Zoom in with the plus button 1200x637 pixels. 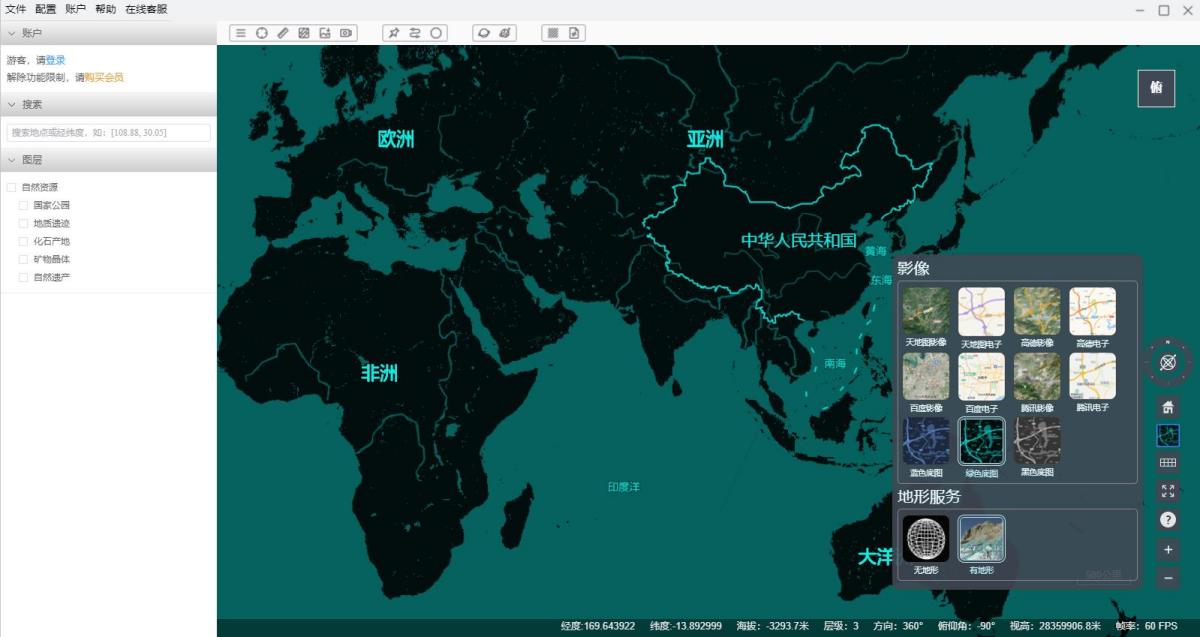tap(1167, 549)
